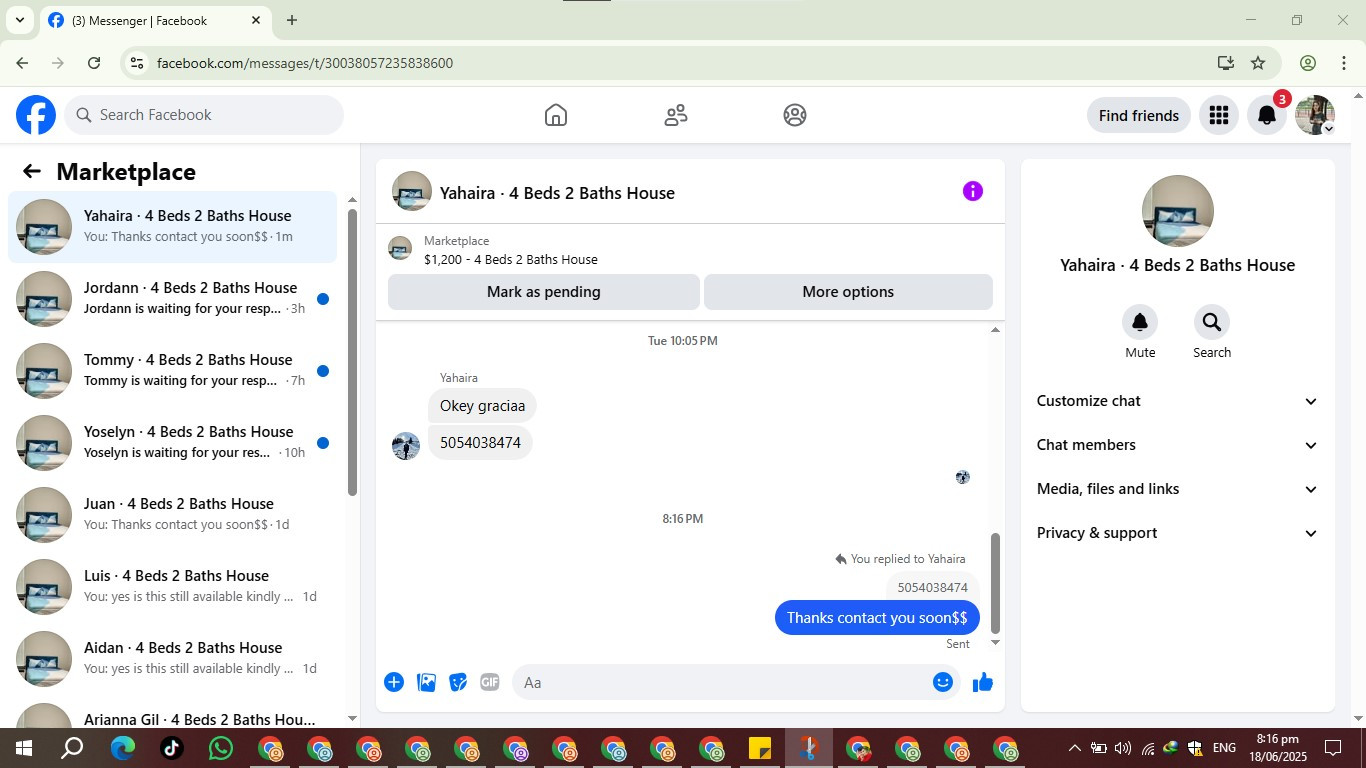Screen dimensions: 1366x768
Task: Click the ENG language indicator
Action: pyautogui.click(x=1224, y=748)
